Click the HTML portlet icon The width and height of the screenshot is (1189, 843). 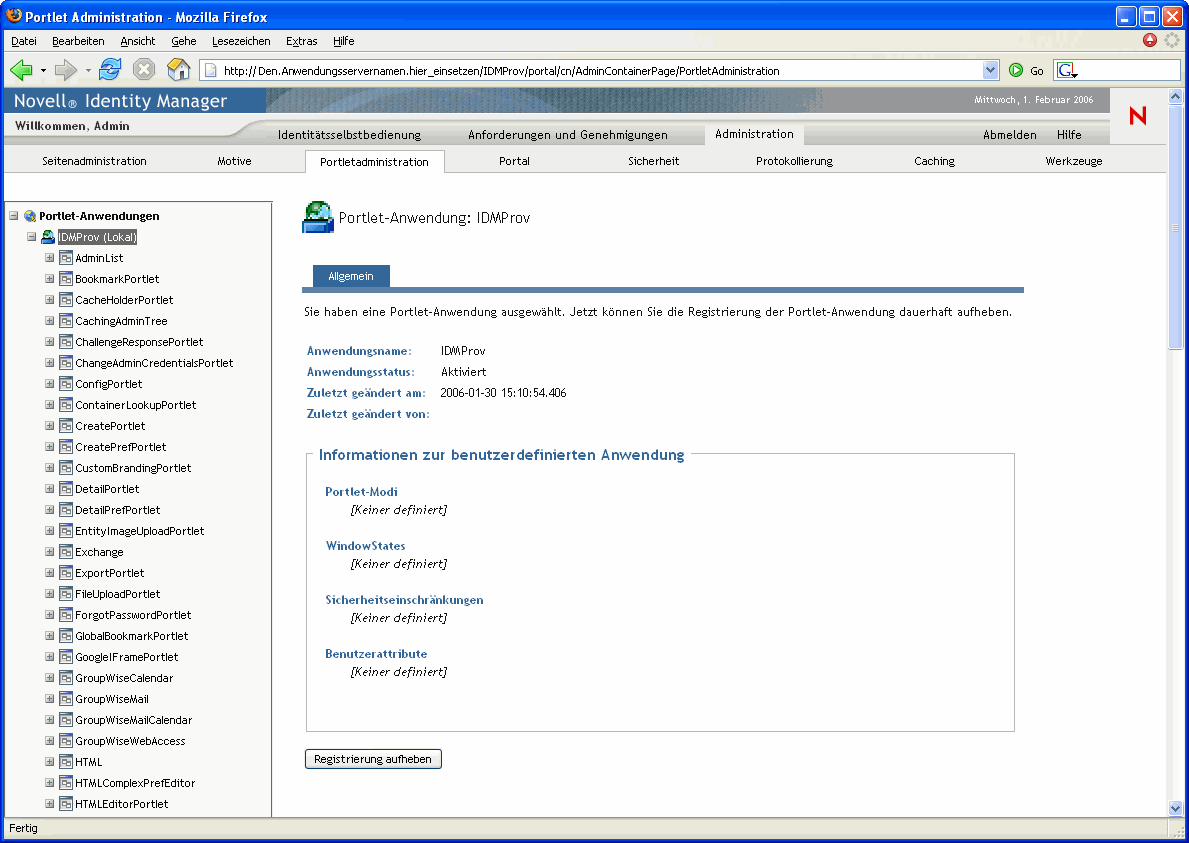click(66, 762)
